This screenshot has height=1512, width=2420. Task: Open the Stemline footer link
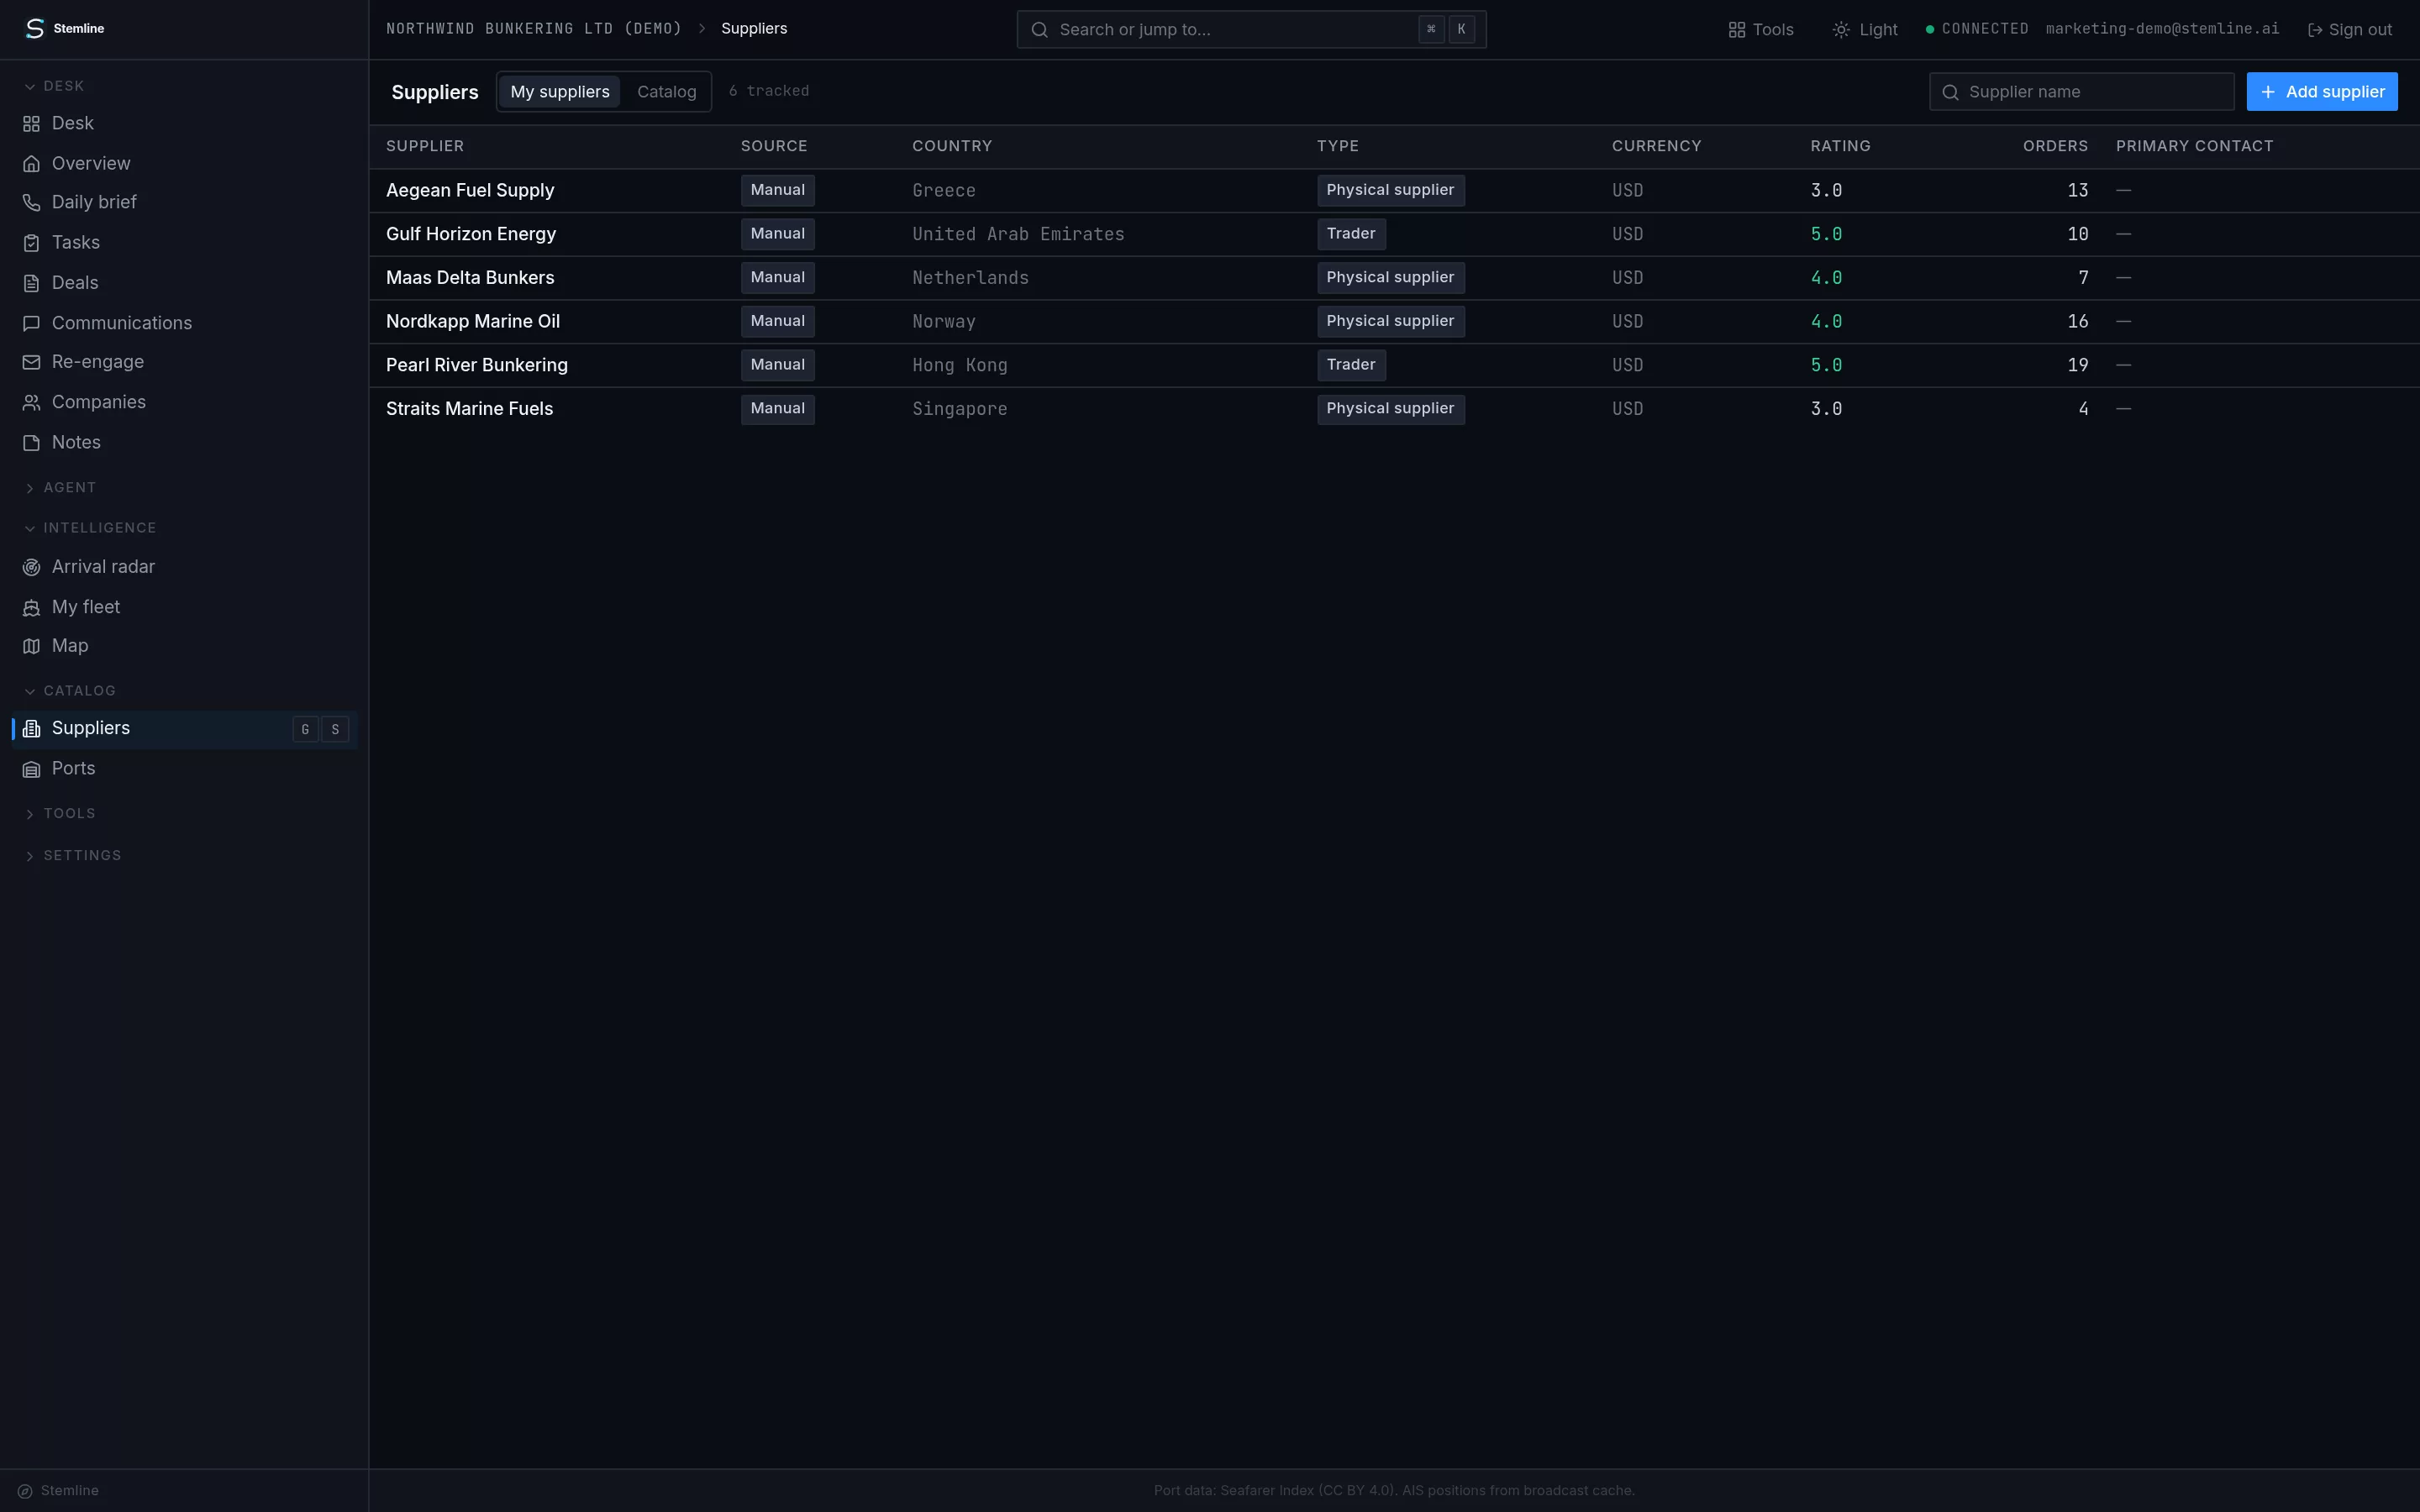click(x=58, y=1491)
